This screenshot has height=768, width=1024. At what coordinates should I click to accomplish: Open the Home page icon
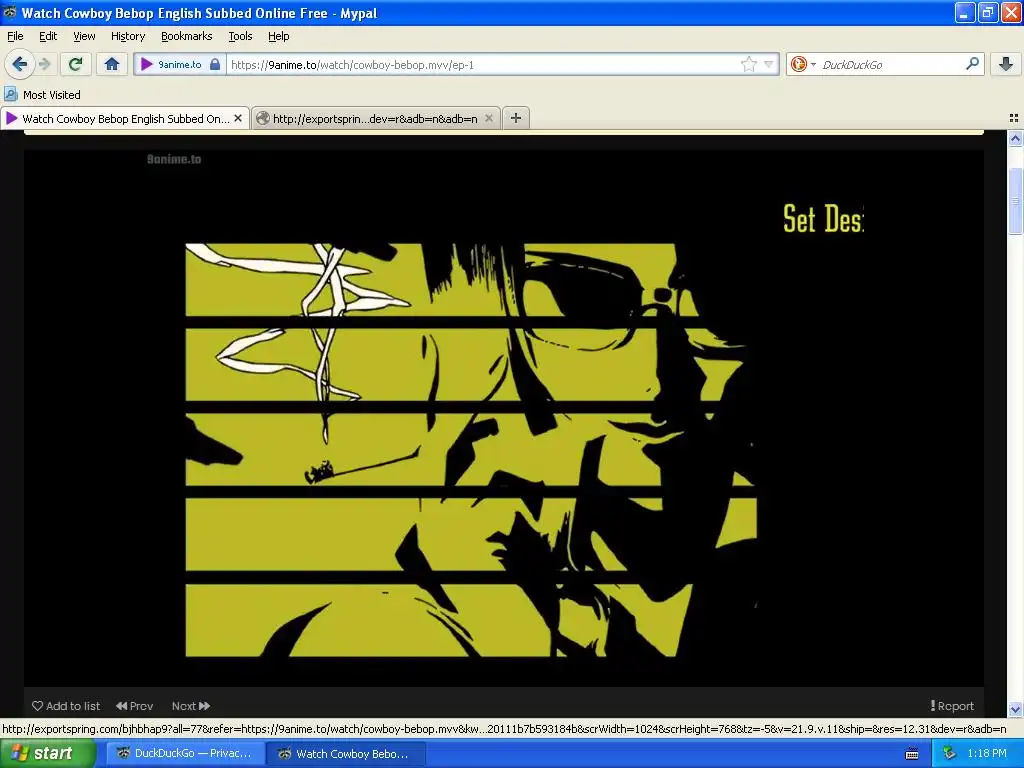coord(112,64)
